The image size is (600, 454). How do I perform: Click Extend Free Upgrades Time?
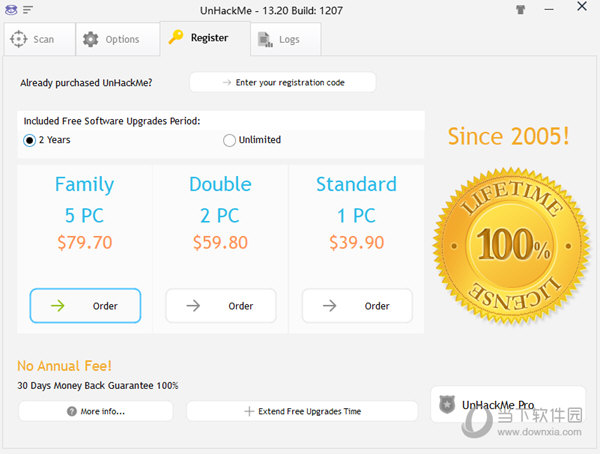pos(302,411)
